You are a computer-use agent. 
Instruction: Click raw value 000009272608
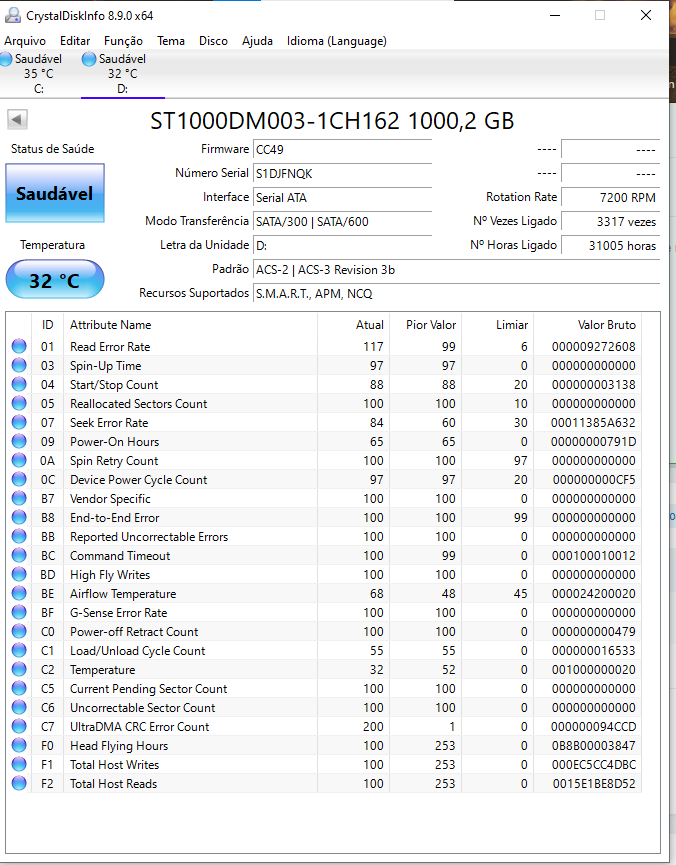(x=594, y=346)
